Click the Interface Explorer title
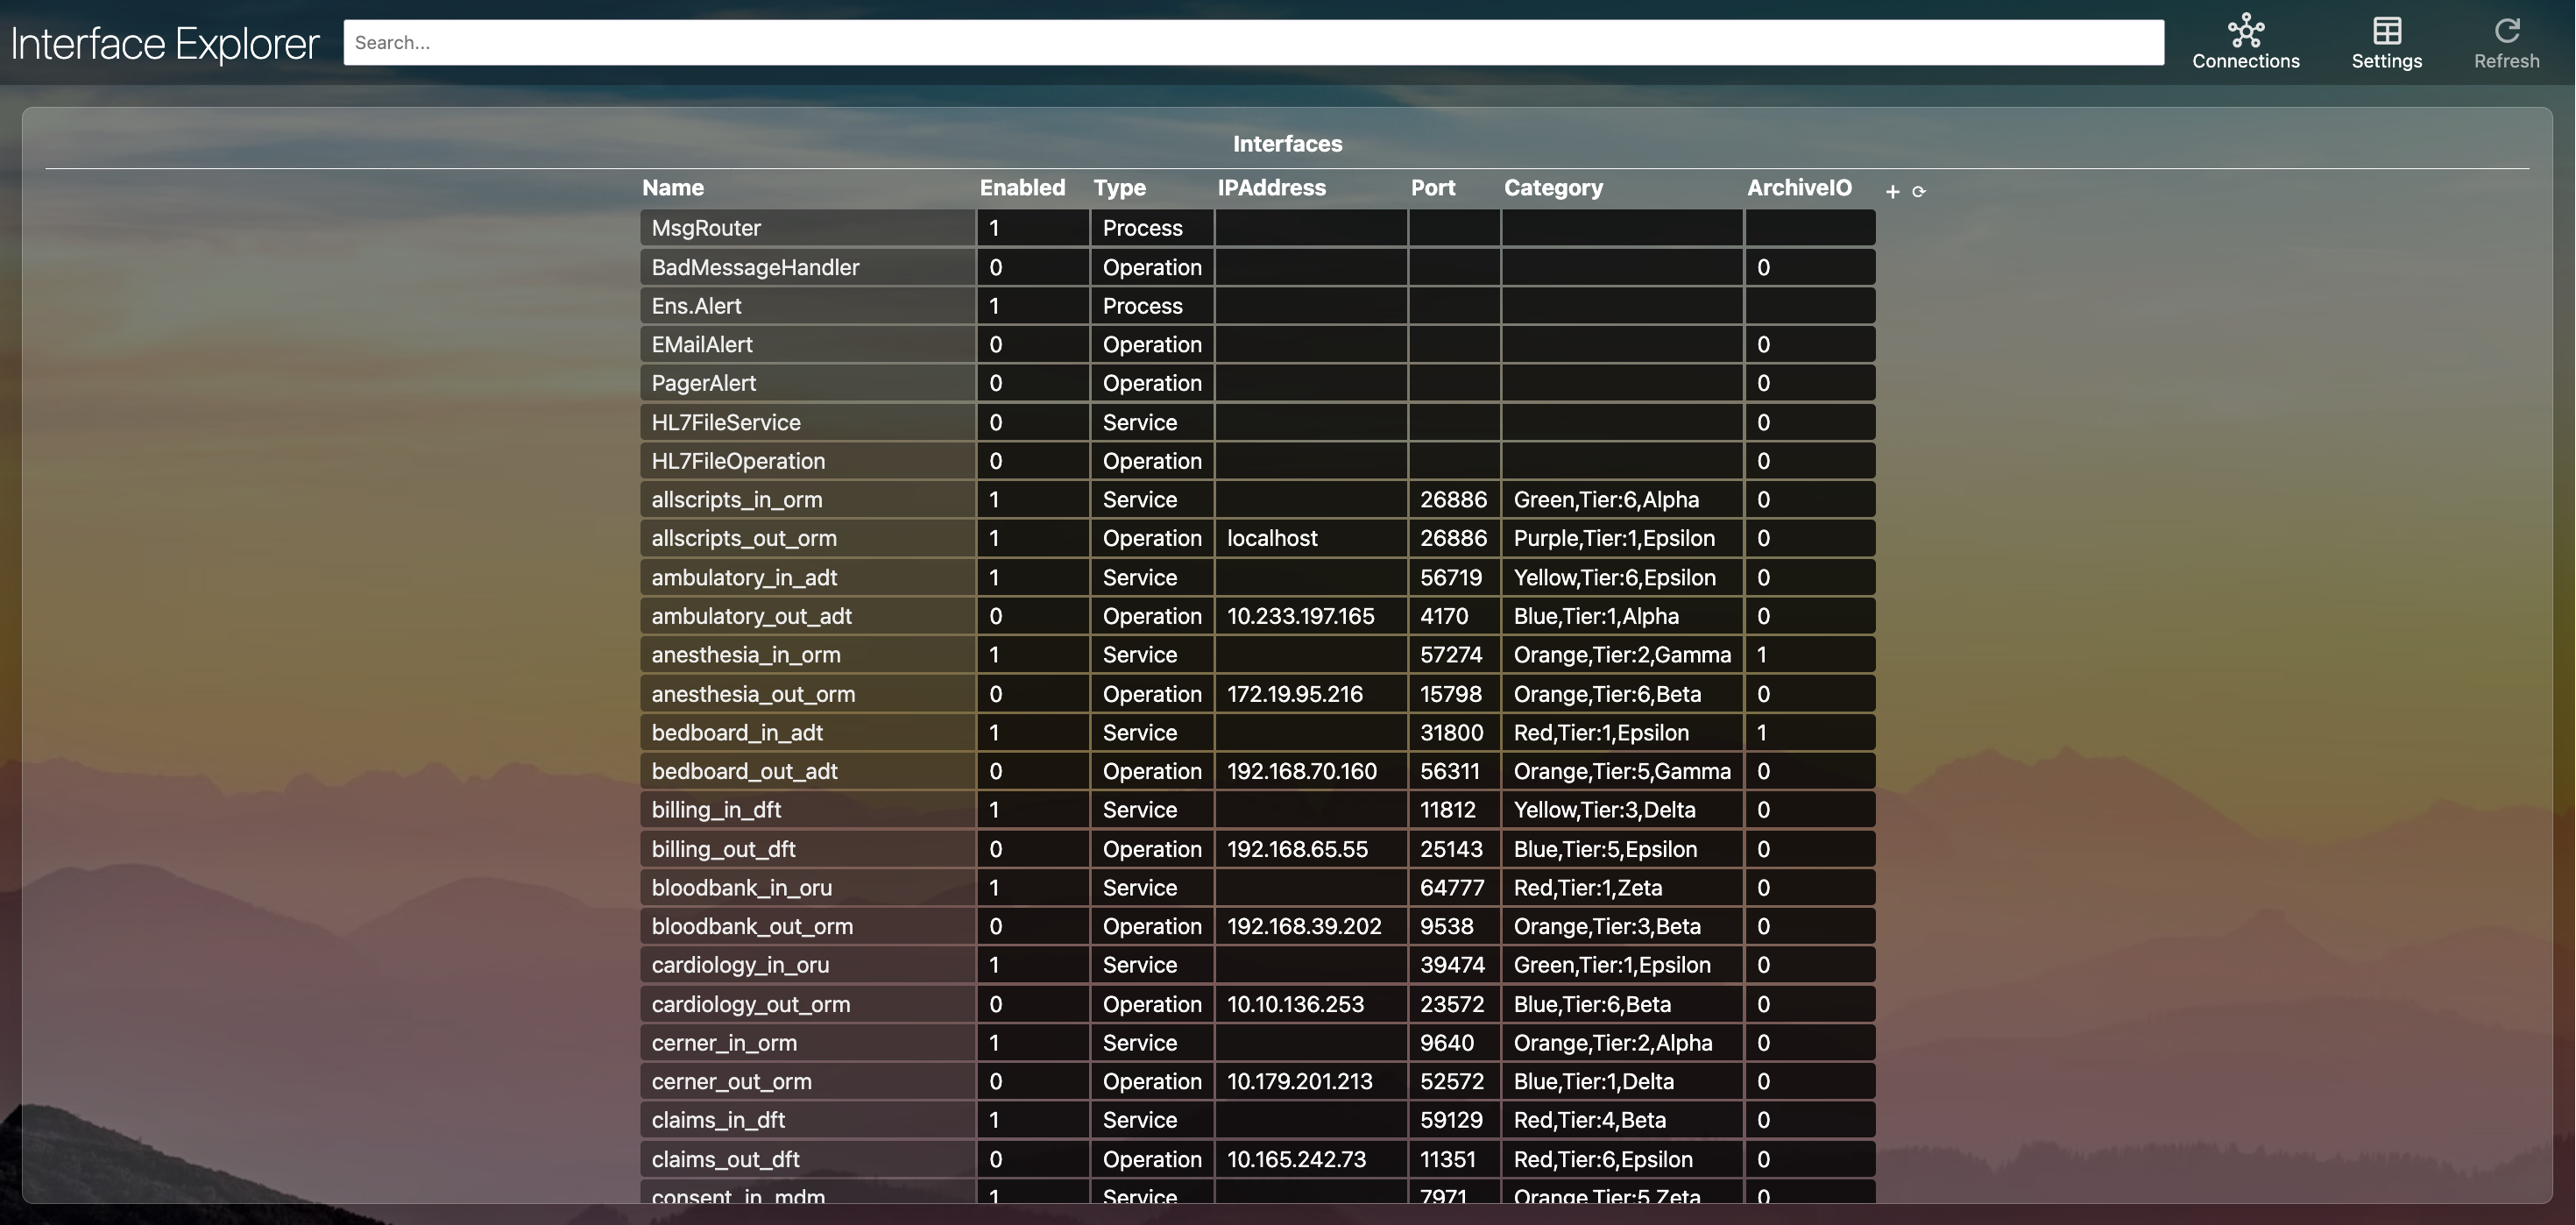Screen dimensions: 2576x1225 [x=165, y=44]
